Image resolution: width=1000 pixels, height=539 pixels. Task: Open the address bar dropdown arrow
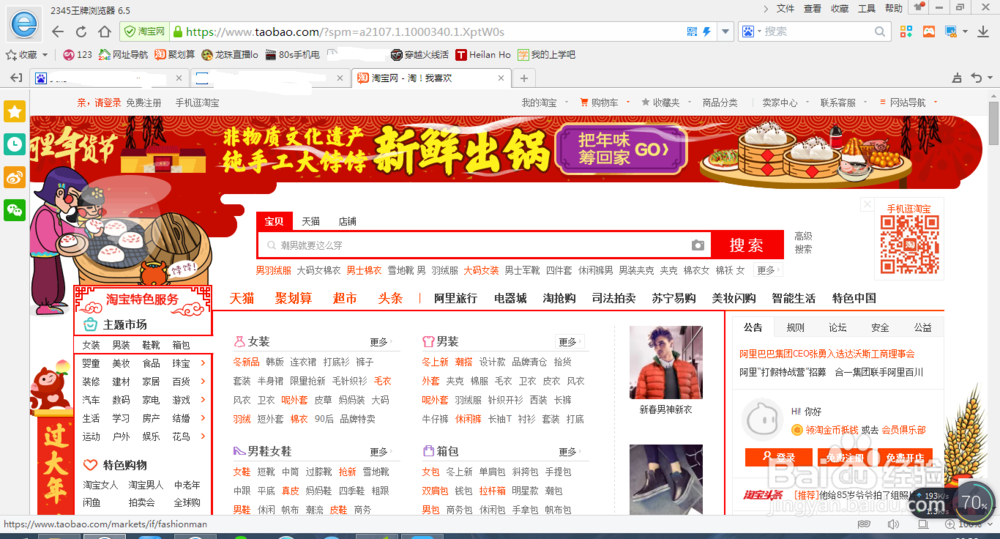(x=725, y=31)
